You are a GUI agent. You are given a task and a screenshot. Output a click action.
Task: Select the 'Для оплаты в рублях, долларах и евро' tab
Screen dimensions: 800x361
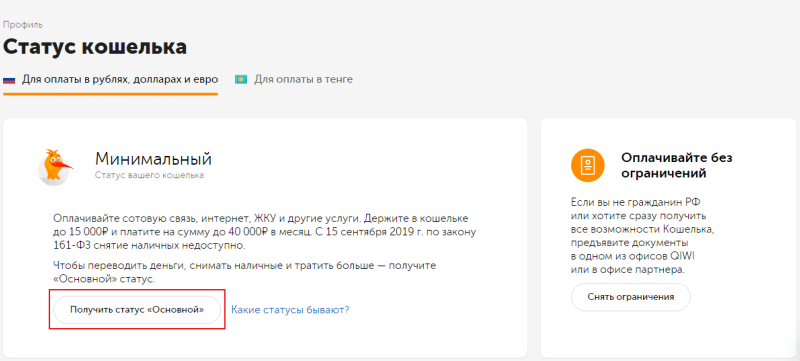[111, 80]
